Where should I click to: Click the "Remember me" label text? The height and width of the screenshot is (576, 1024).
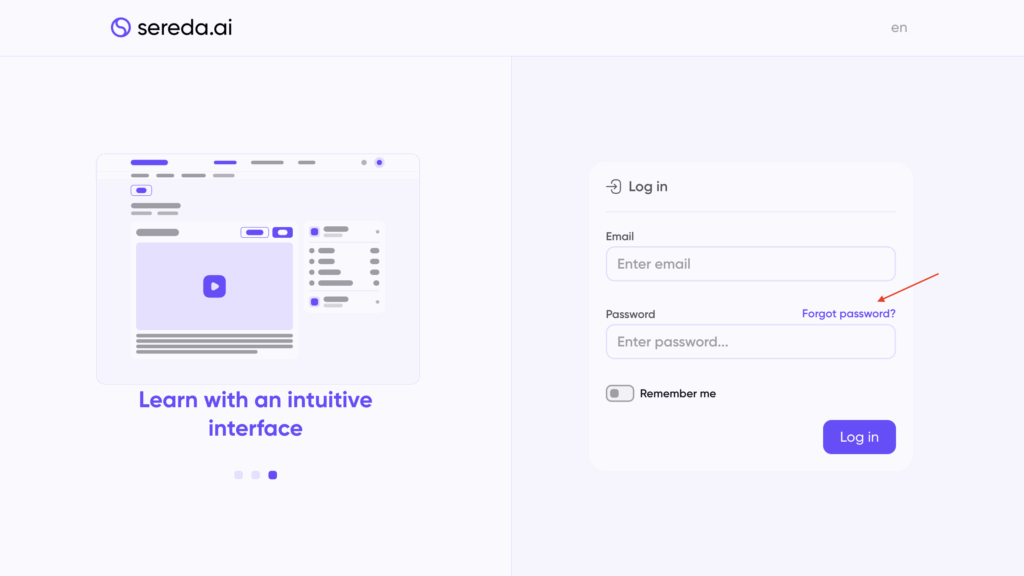pyautogui.click(x=678, y=394)
